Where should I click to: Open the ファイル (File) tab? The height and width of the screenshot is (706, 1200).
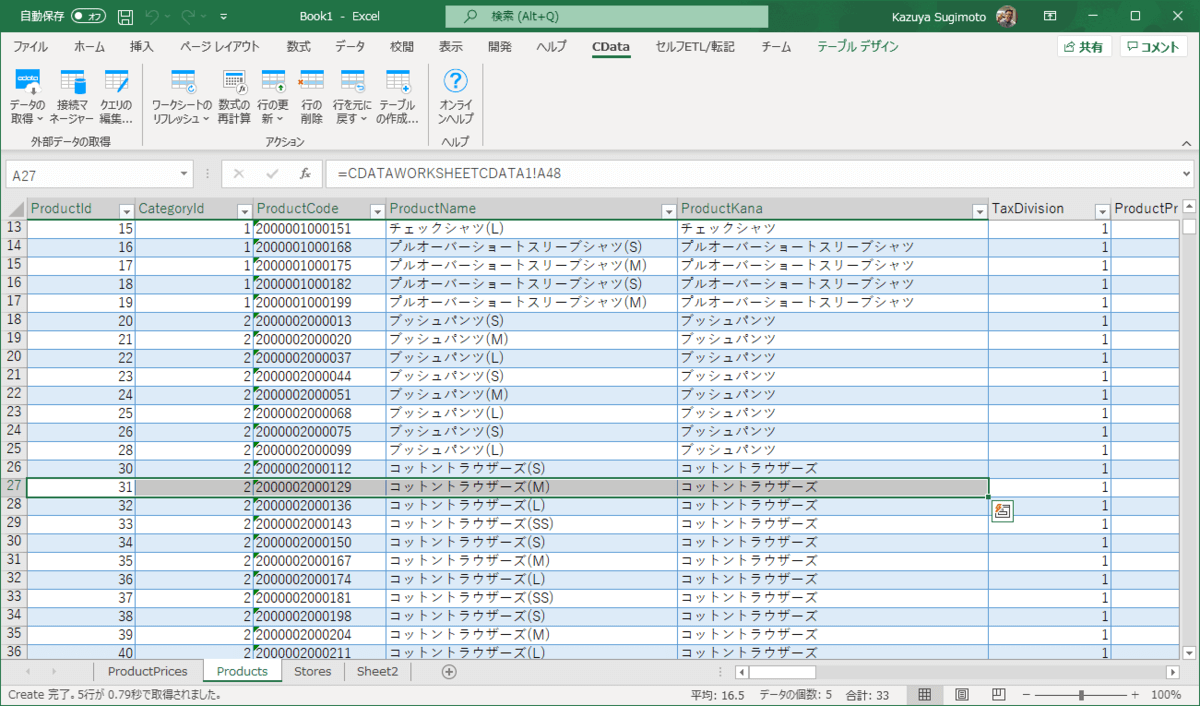(x=30, y=47)
